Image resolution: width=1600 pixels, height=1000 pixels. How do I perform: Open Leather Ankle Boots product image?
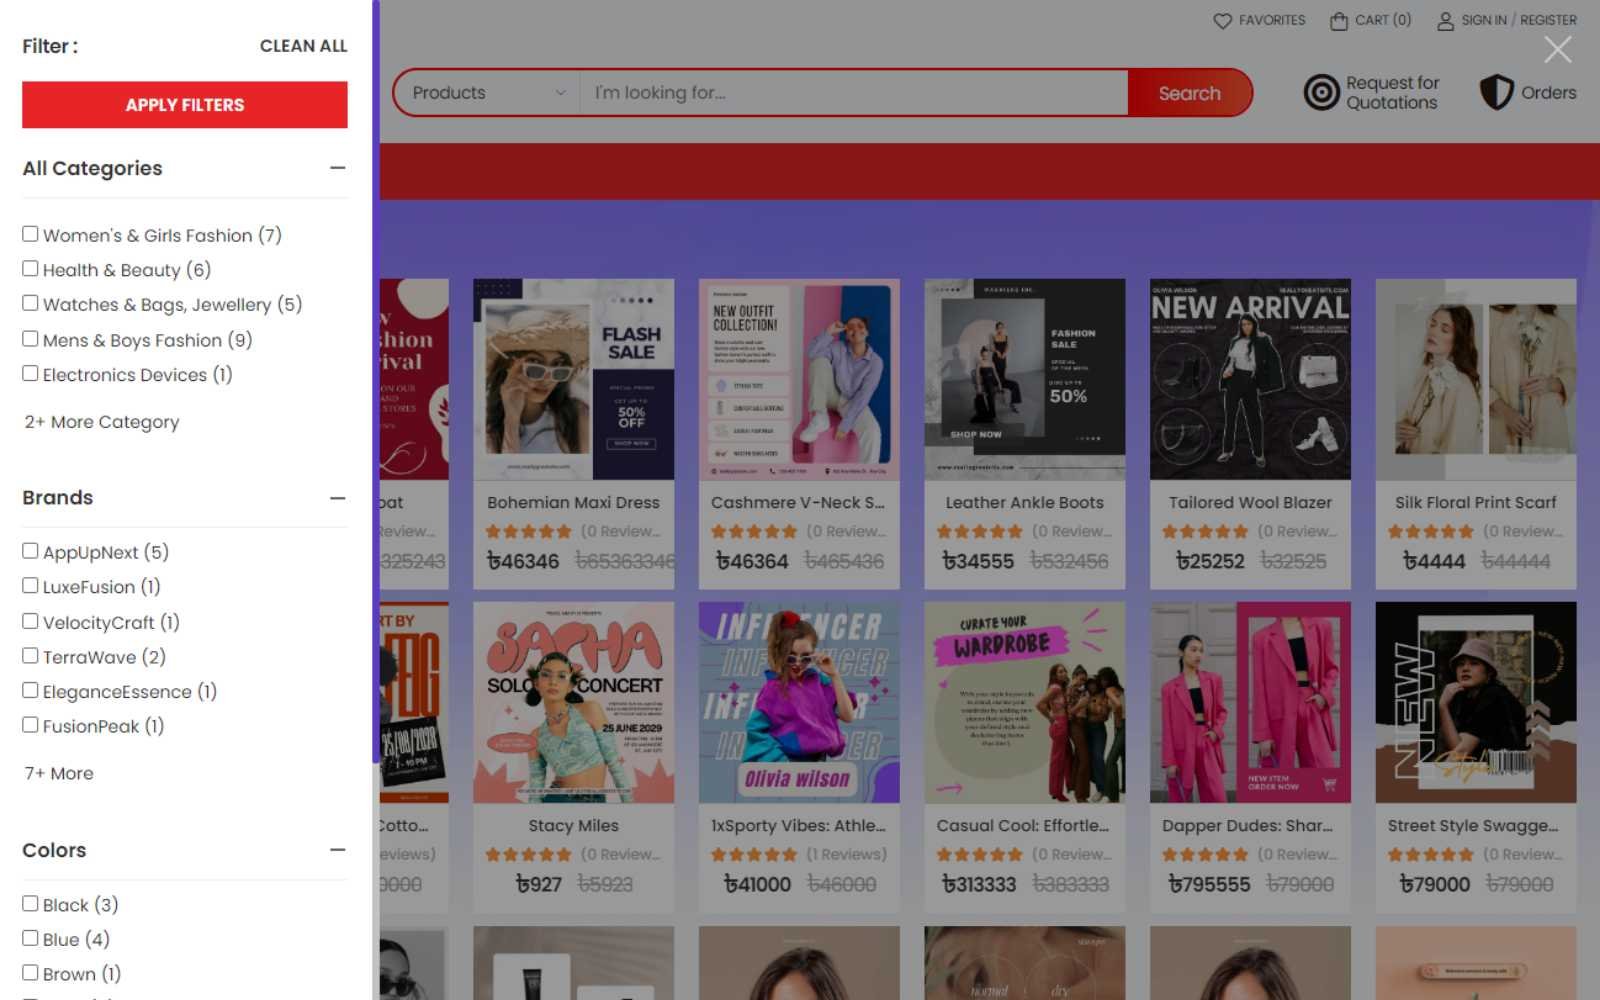1025,379
